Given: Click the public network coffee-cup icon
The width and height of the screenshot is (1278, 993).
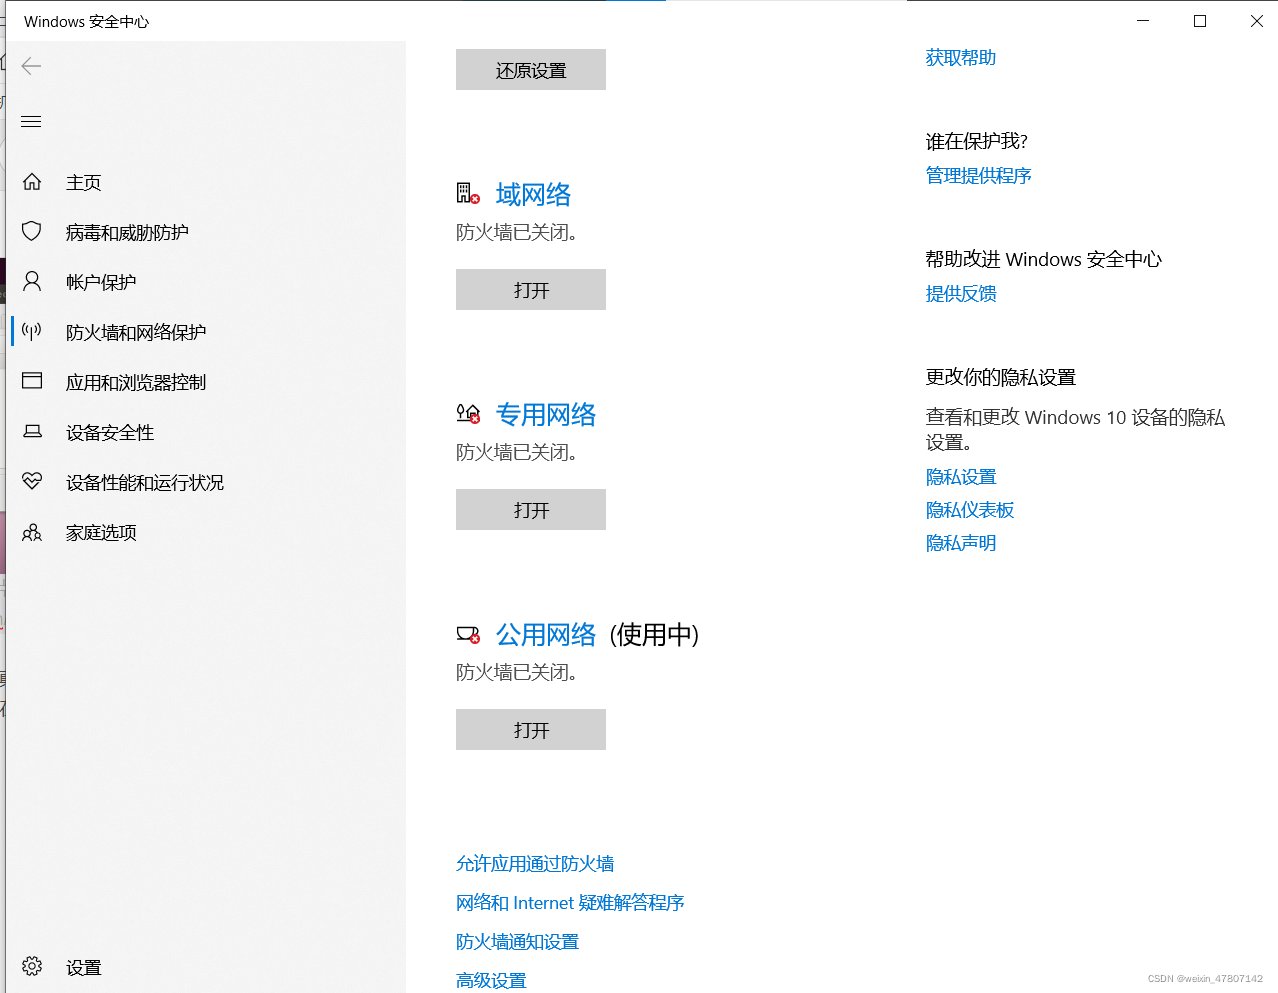Looking at the screenshot, I should (468, 634).
